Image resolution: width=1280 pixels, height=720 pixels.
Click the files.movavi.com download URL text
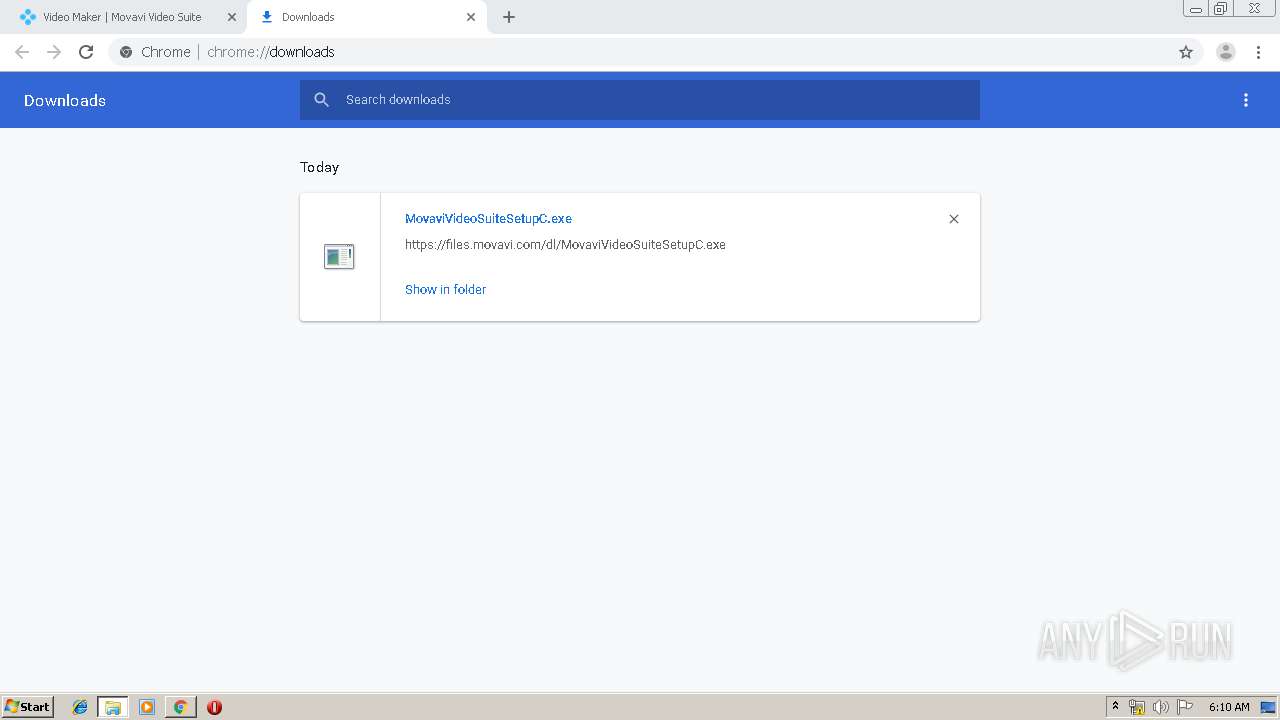[x=565, y=245]
